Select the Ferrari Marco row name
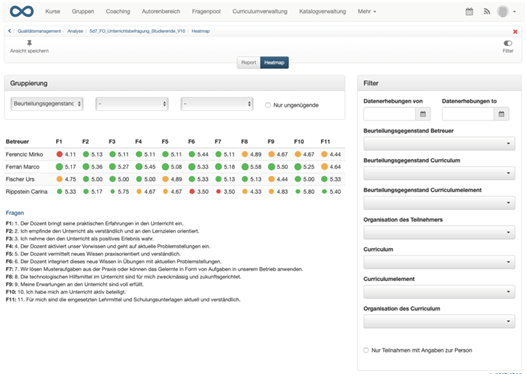The width and height of the screenshot is (527, 376). (23, 167)
